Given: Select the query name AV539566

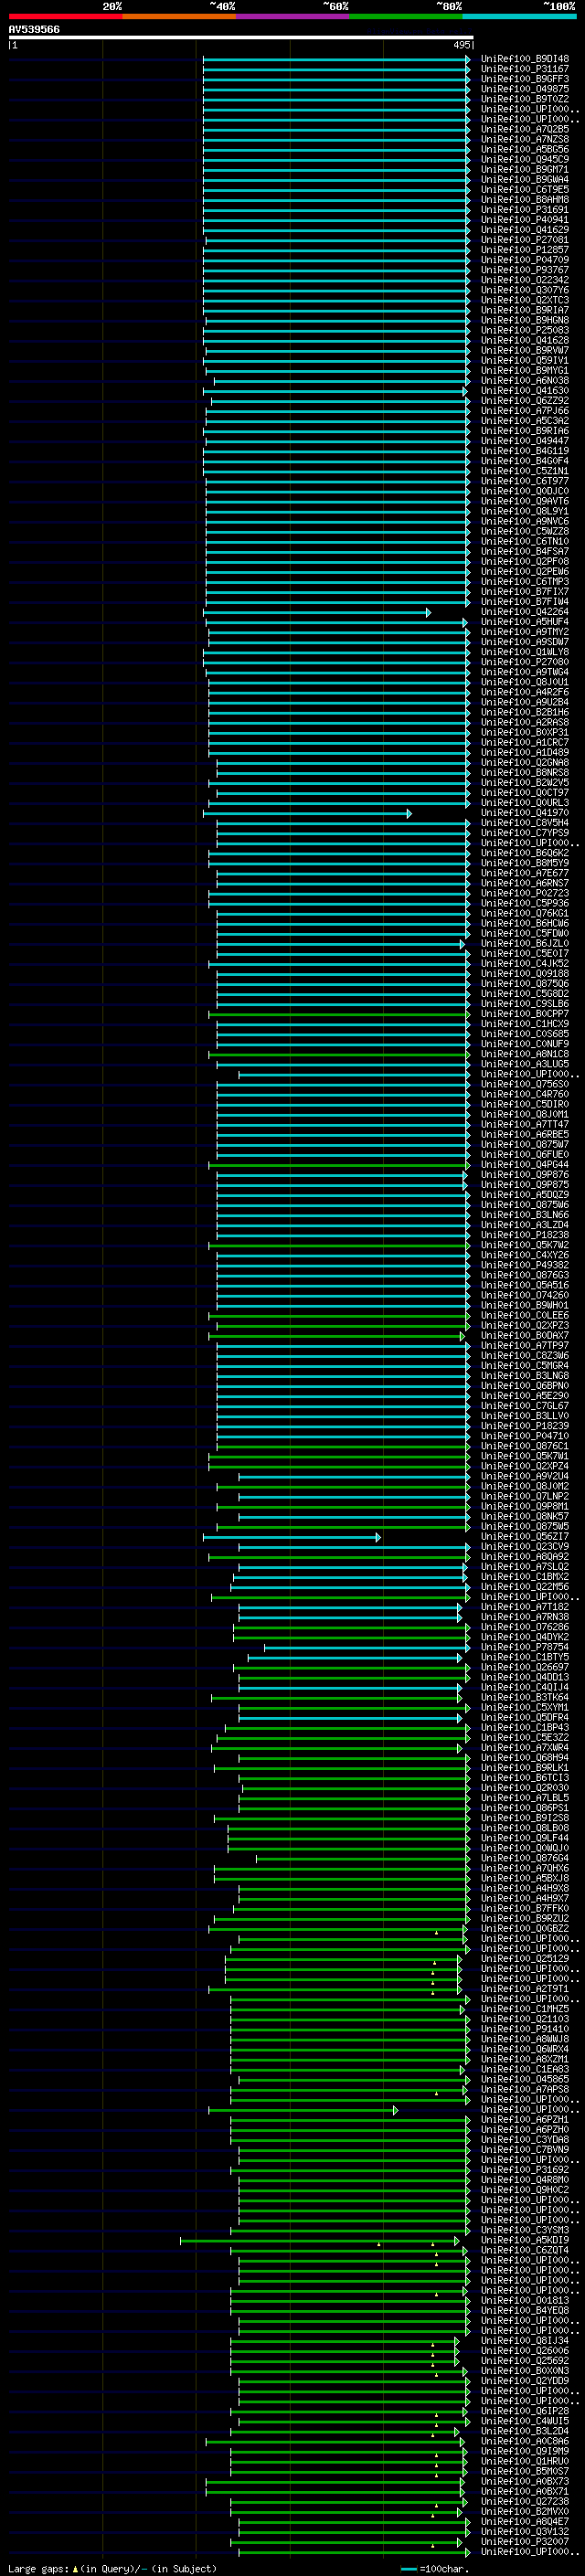Looking at the screenshot, I should click(34, 29).
